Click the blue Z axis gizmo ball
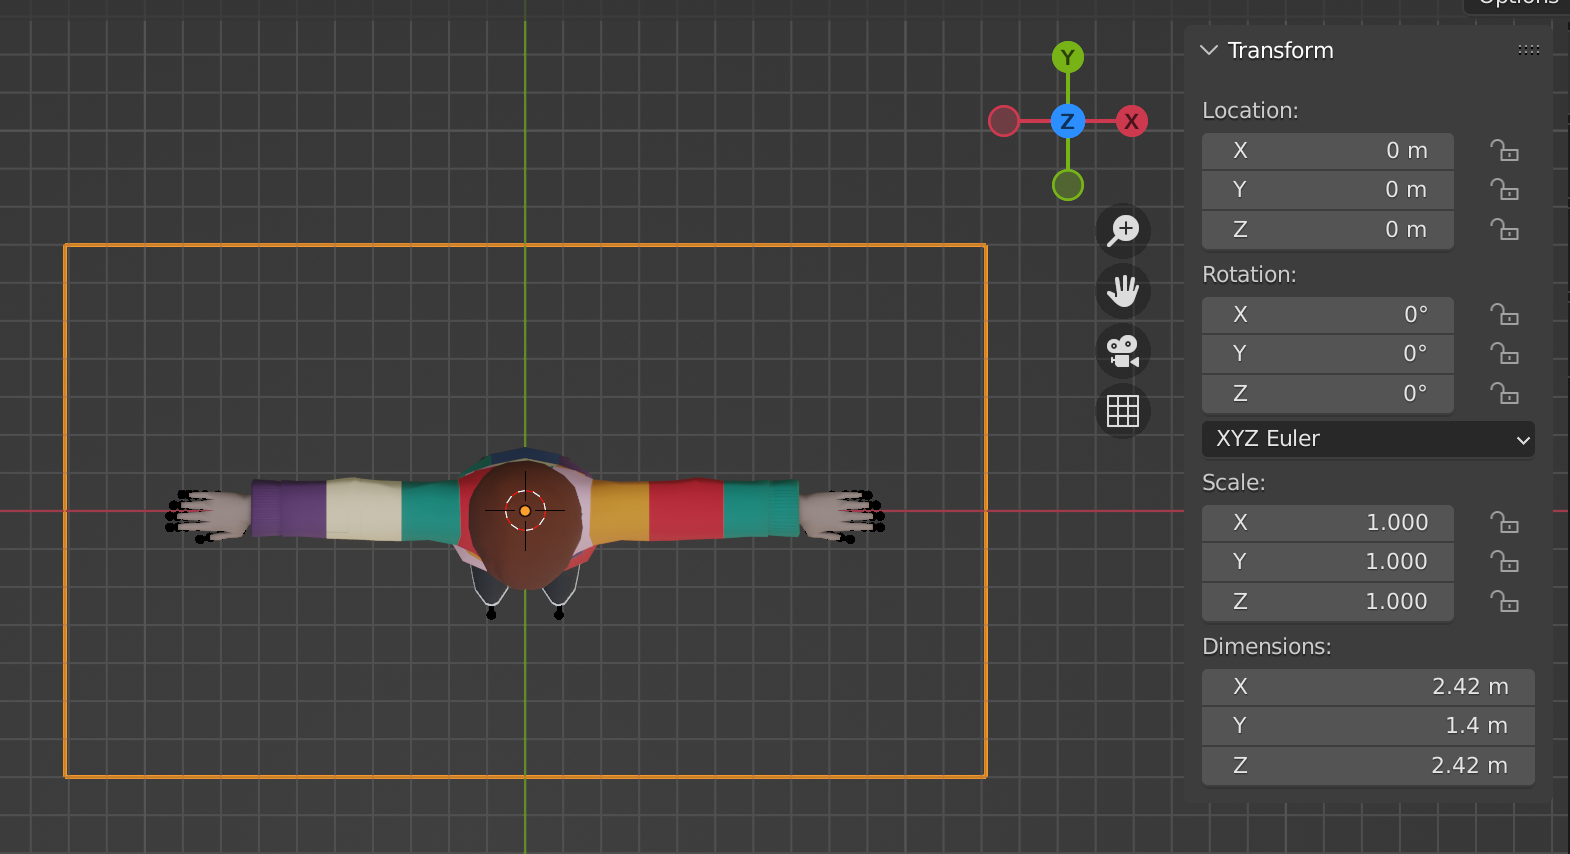Image resolution: width=1570 pixels, height=854 pixels. (1068, 121)
